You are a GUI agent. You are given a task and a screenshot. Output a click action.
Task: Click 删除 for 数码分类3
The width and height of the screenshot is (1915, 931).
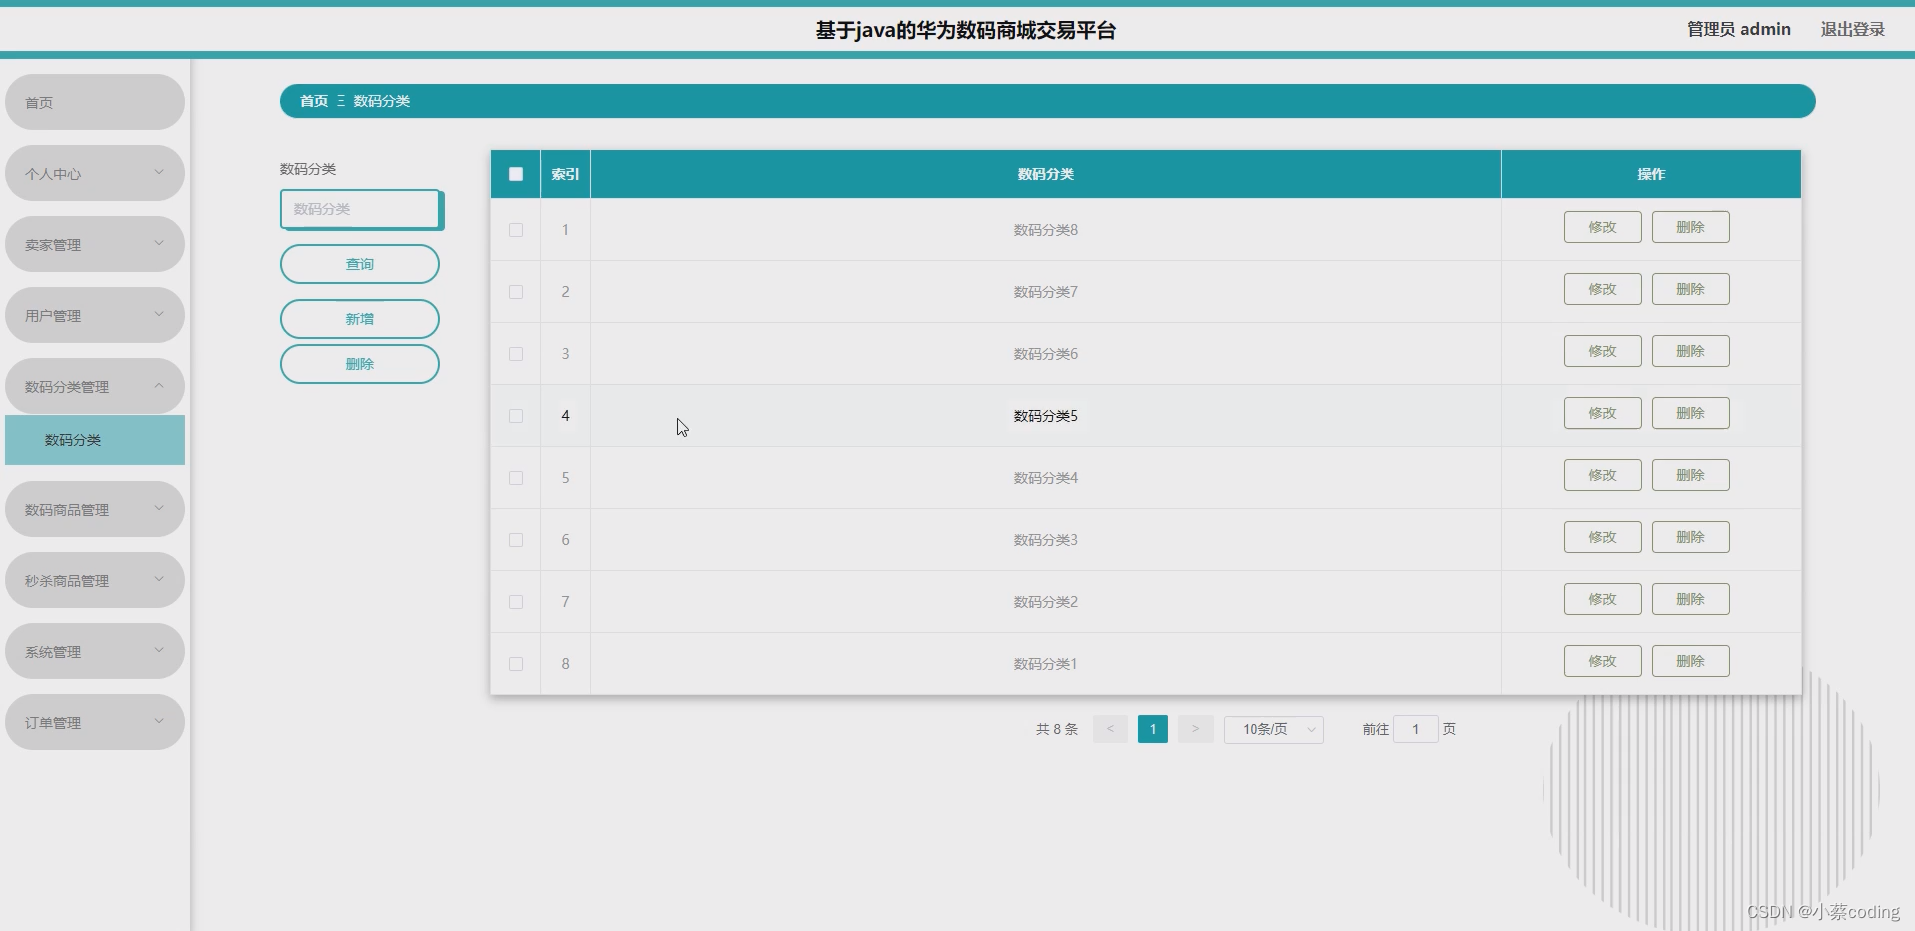[1691, 537]
